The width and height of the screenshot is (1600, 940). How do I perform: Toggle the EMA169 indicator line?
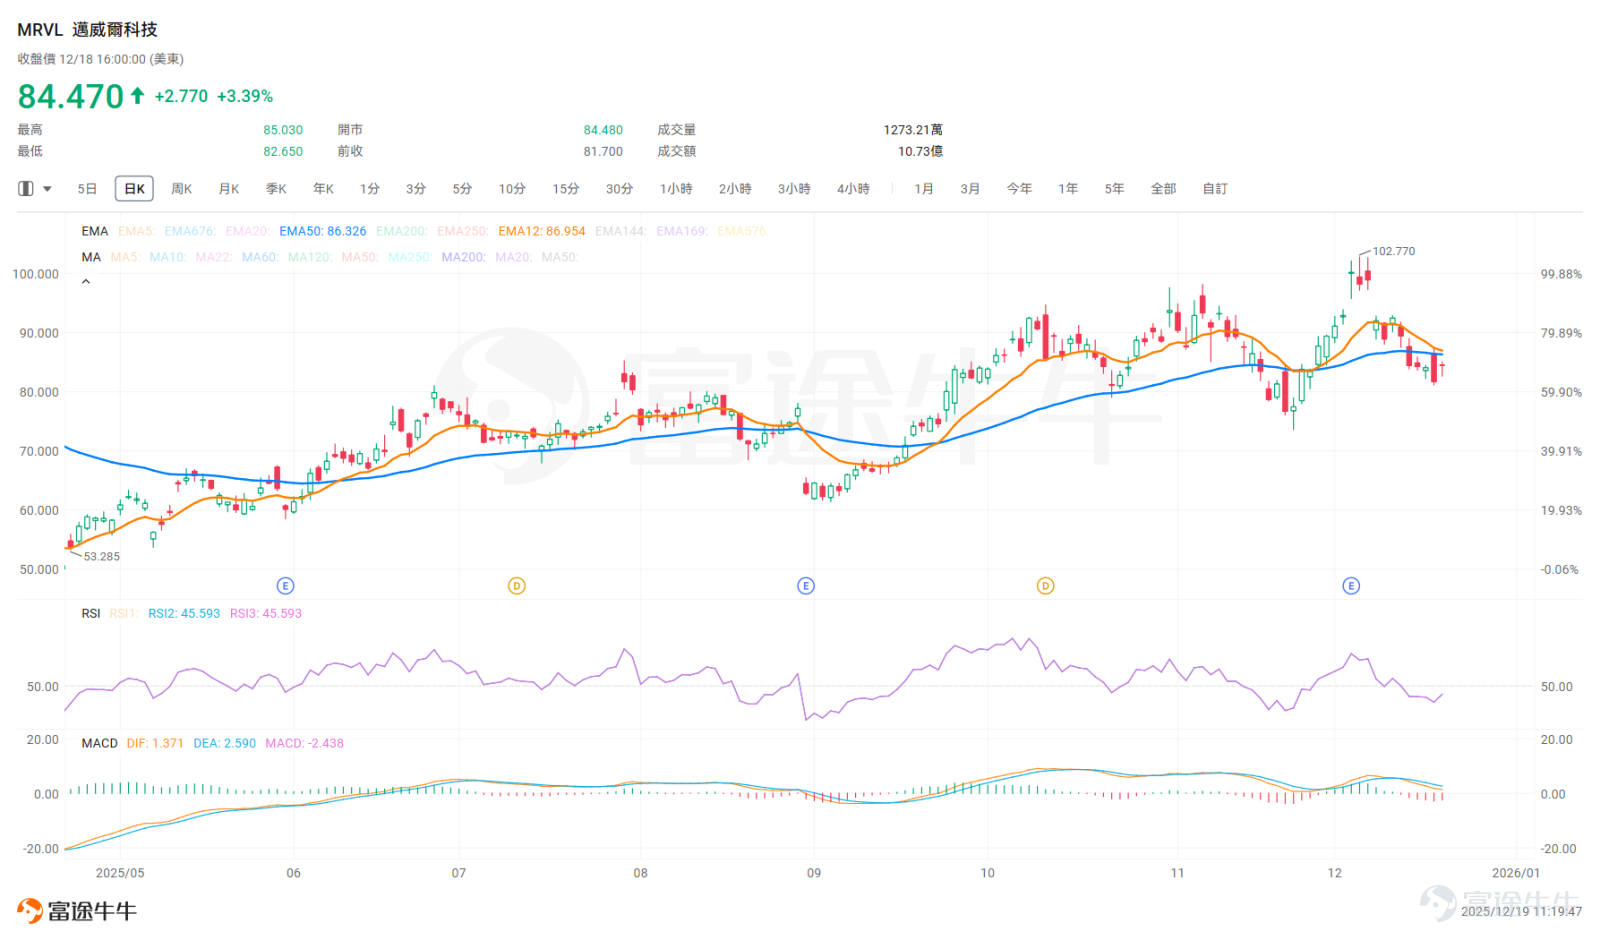point(682,231)
